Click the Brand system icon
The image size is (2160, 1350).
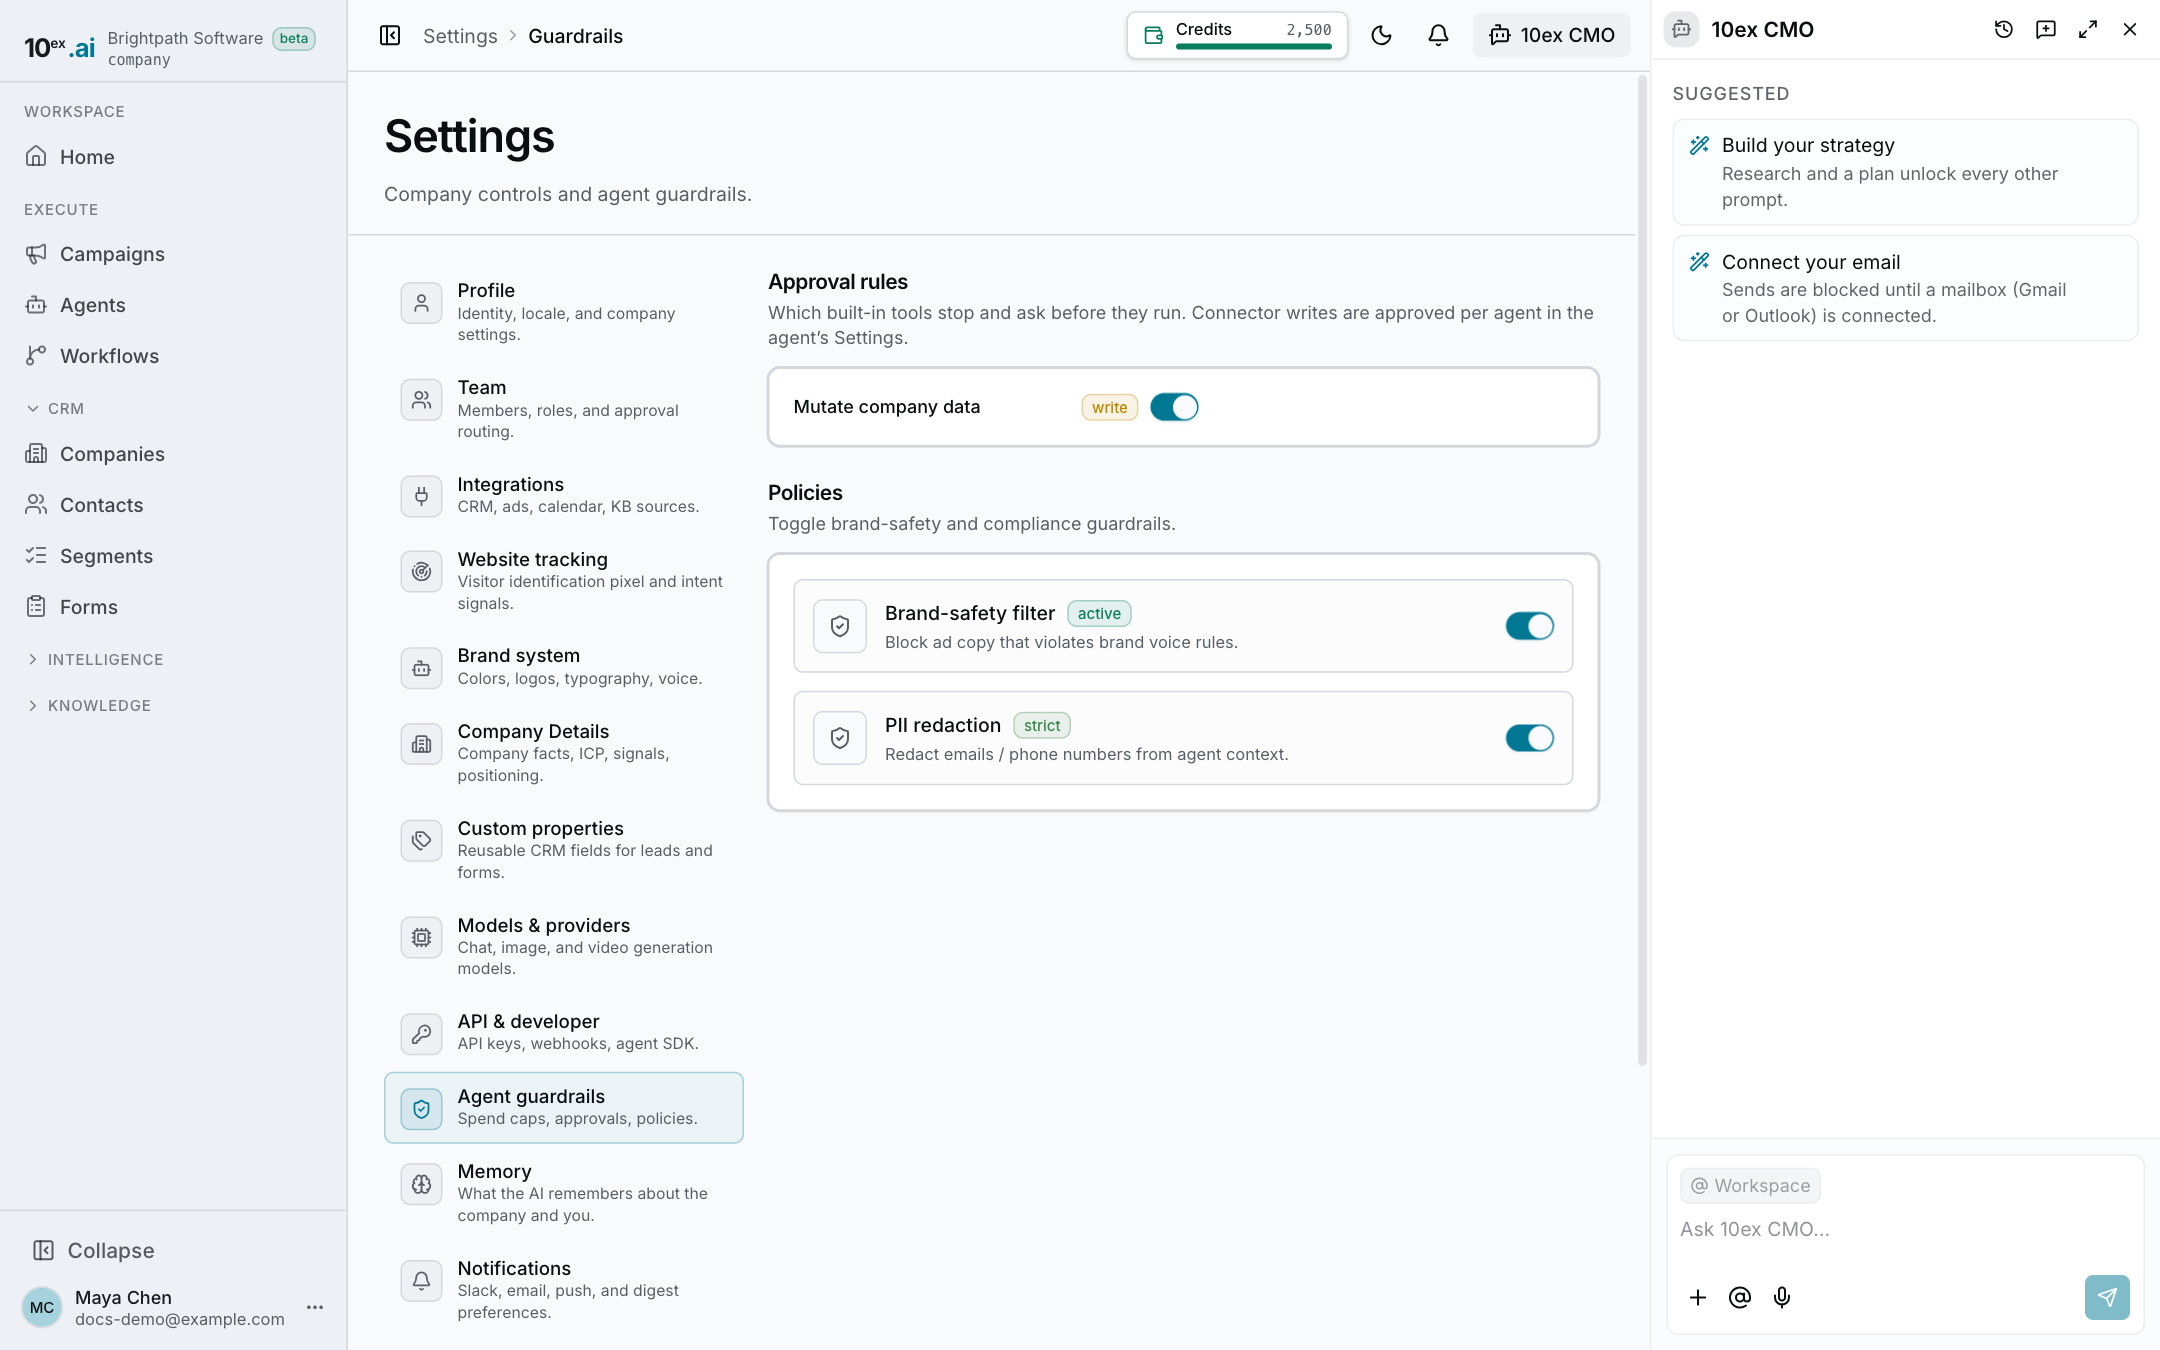[x=421, y=668]
